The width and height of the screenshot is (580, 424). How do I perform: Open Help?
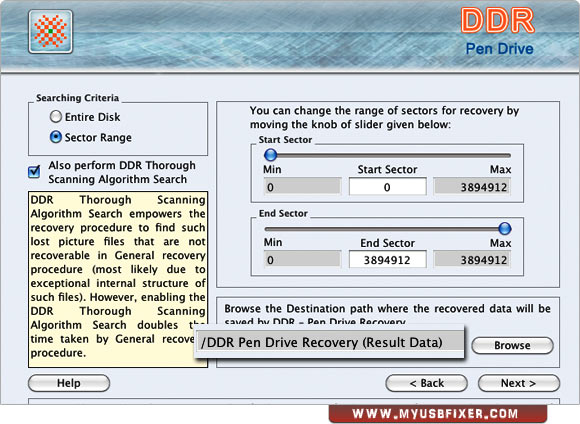coord(69,383)
